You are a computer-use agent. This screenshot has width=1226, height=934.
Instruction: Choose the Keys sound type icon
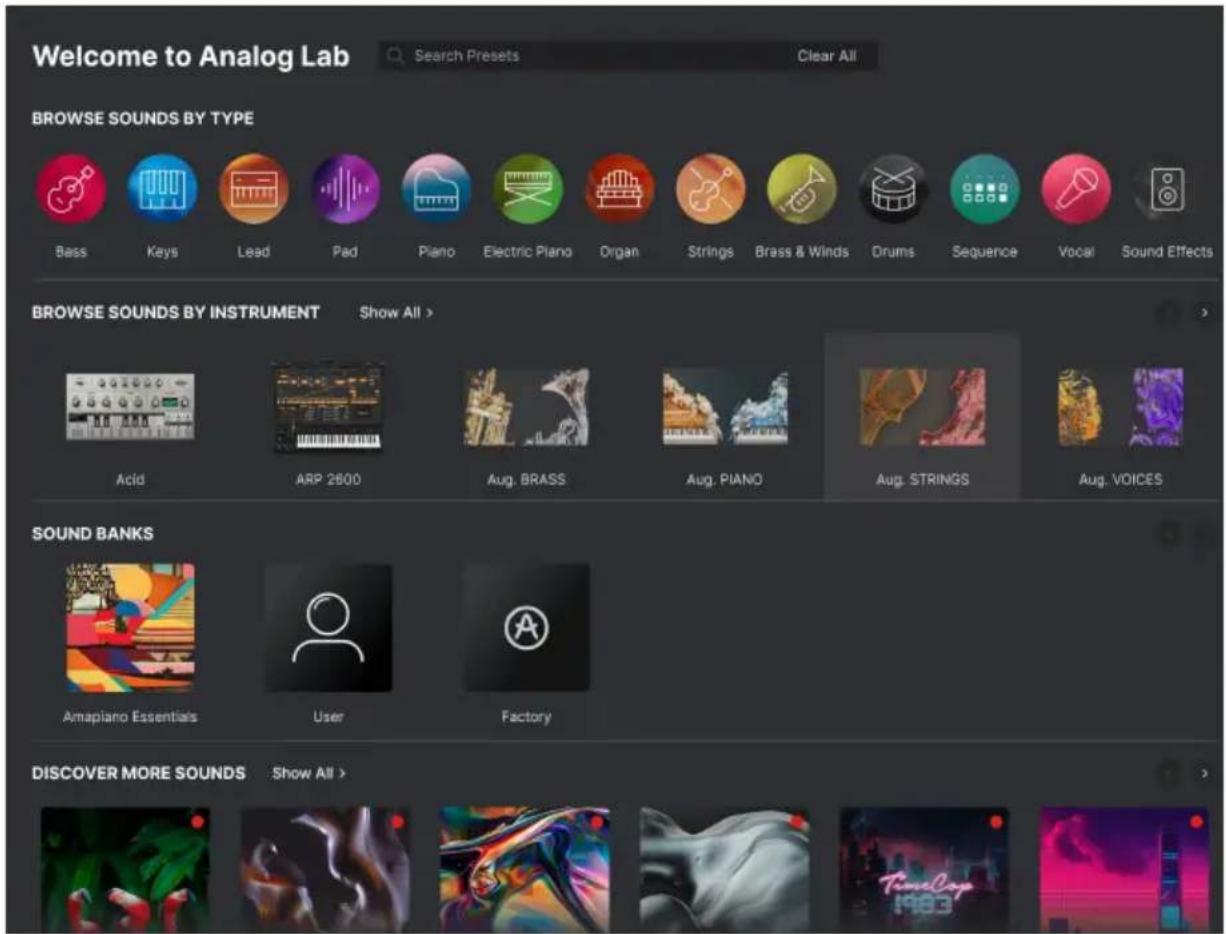[x=162, y=189]
